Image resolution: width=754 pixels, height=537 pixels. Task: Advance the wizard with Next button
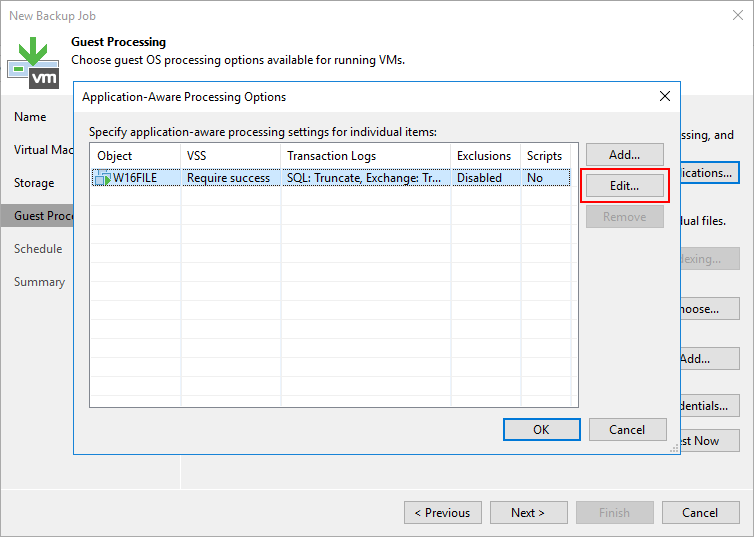pos(527,513)
